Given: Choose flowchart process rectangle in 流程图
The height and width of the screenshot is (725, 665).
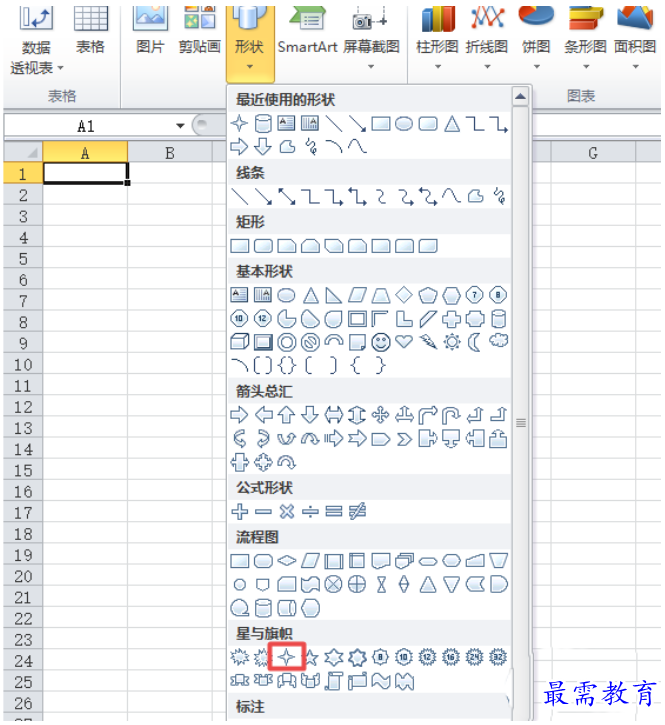Looking at the screenshot, I should click(x=240, y=561).
